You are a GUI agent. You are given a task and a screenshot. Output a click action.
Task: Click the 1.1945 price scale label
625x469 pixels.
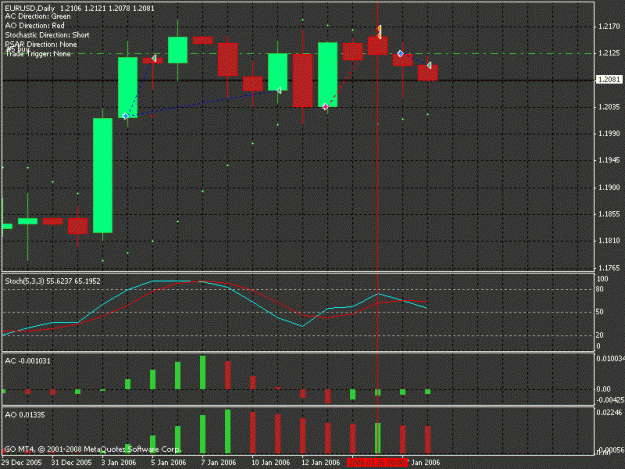(609, 160)
